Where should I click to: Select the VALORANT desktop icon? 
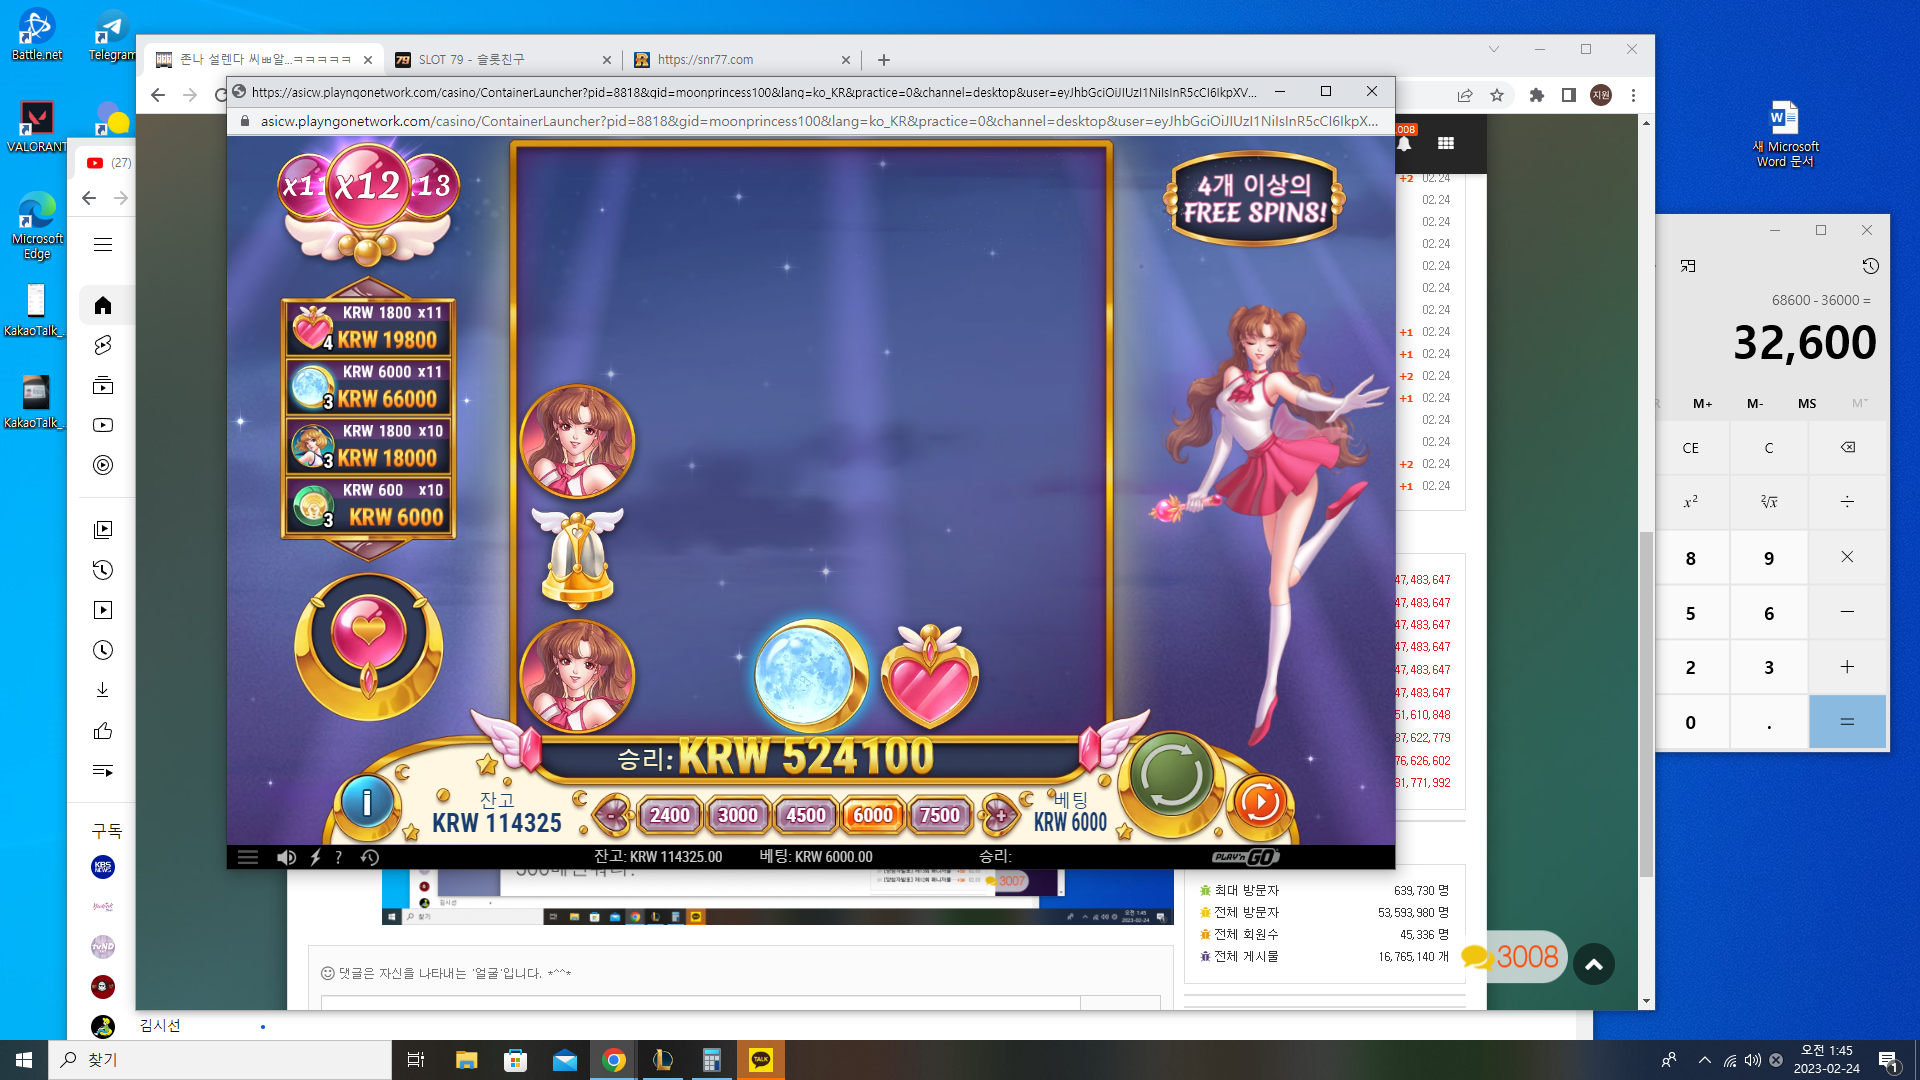pyautogui.click(x=37, y=127)
